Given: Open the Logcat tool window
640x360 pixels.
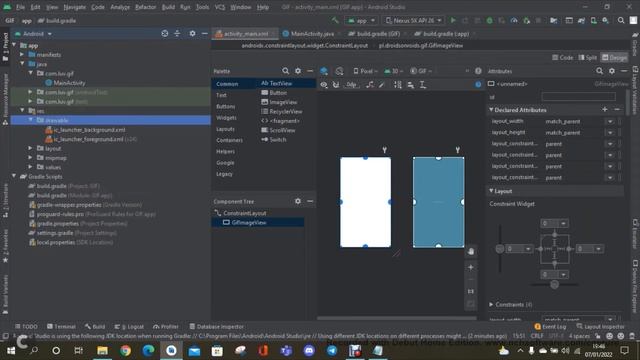Looking at the screenshot, I should click(x=129, y=327).
